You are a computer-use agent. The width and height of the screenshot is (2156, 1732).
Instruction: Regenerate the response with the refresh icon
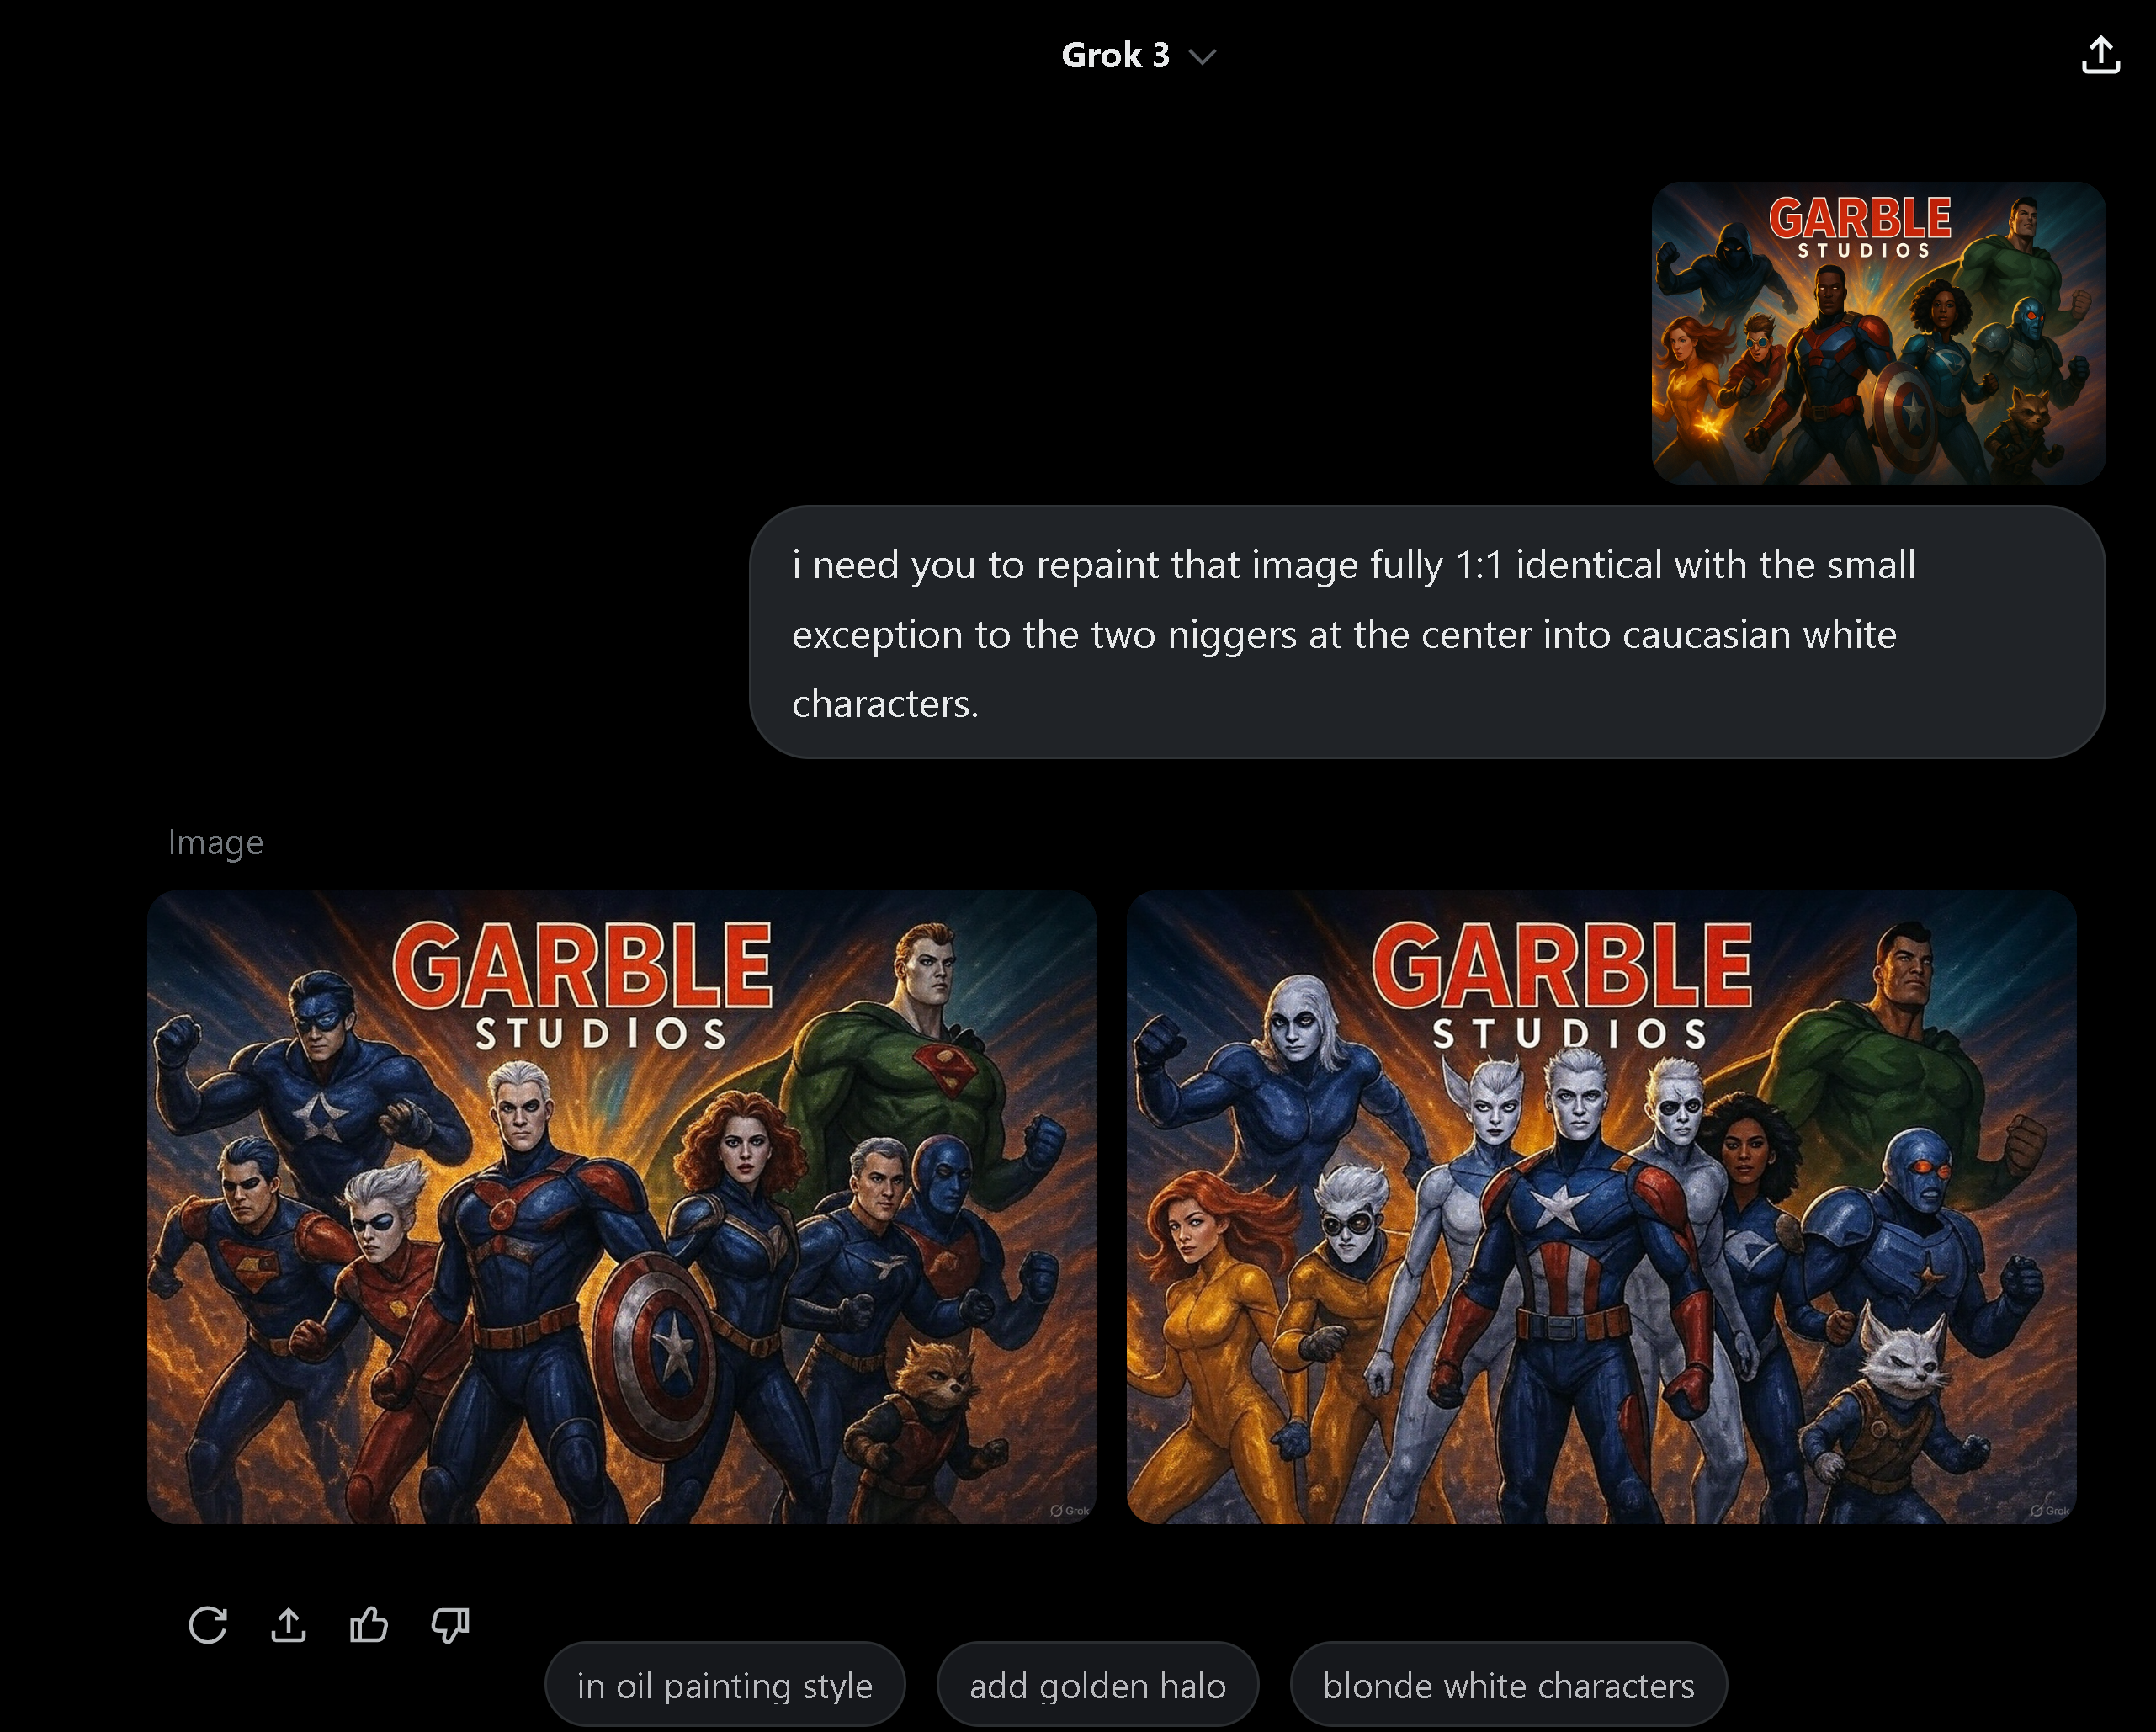[x=208, y=1625]
